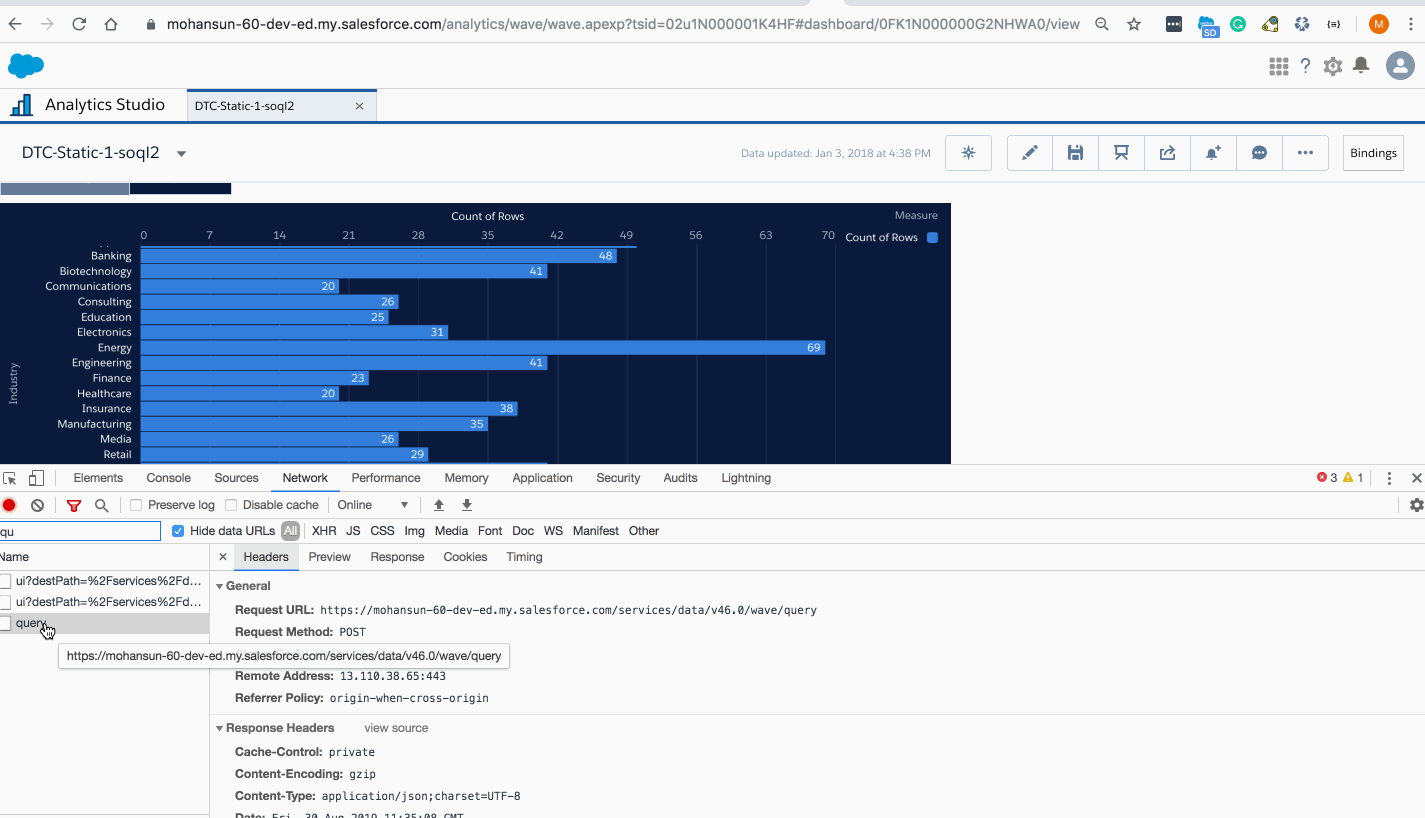Viewport: 1425px width, 818px height.
Task: Enable Disable cache checkbox
Action: tap(231, 505)
